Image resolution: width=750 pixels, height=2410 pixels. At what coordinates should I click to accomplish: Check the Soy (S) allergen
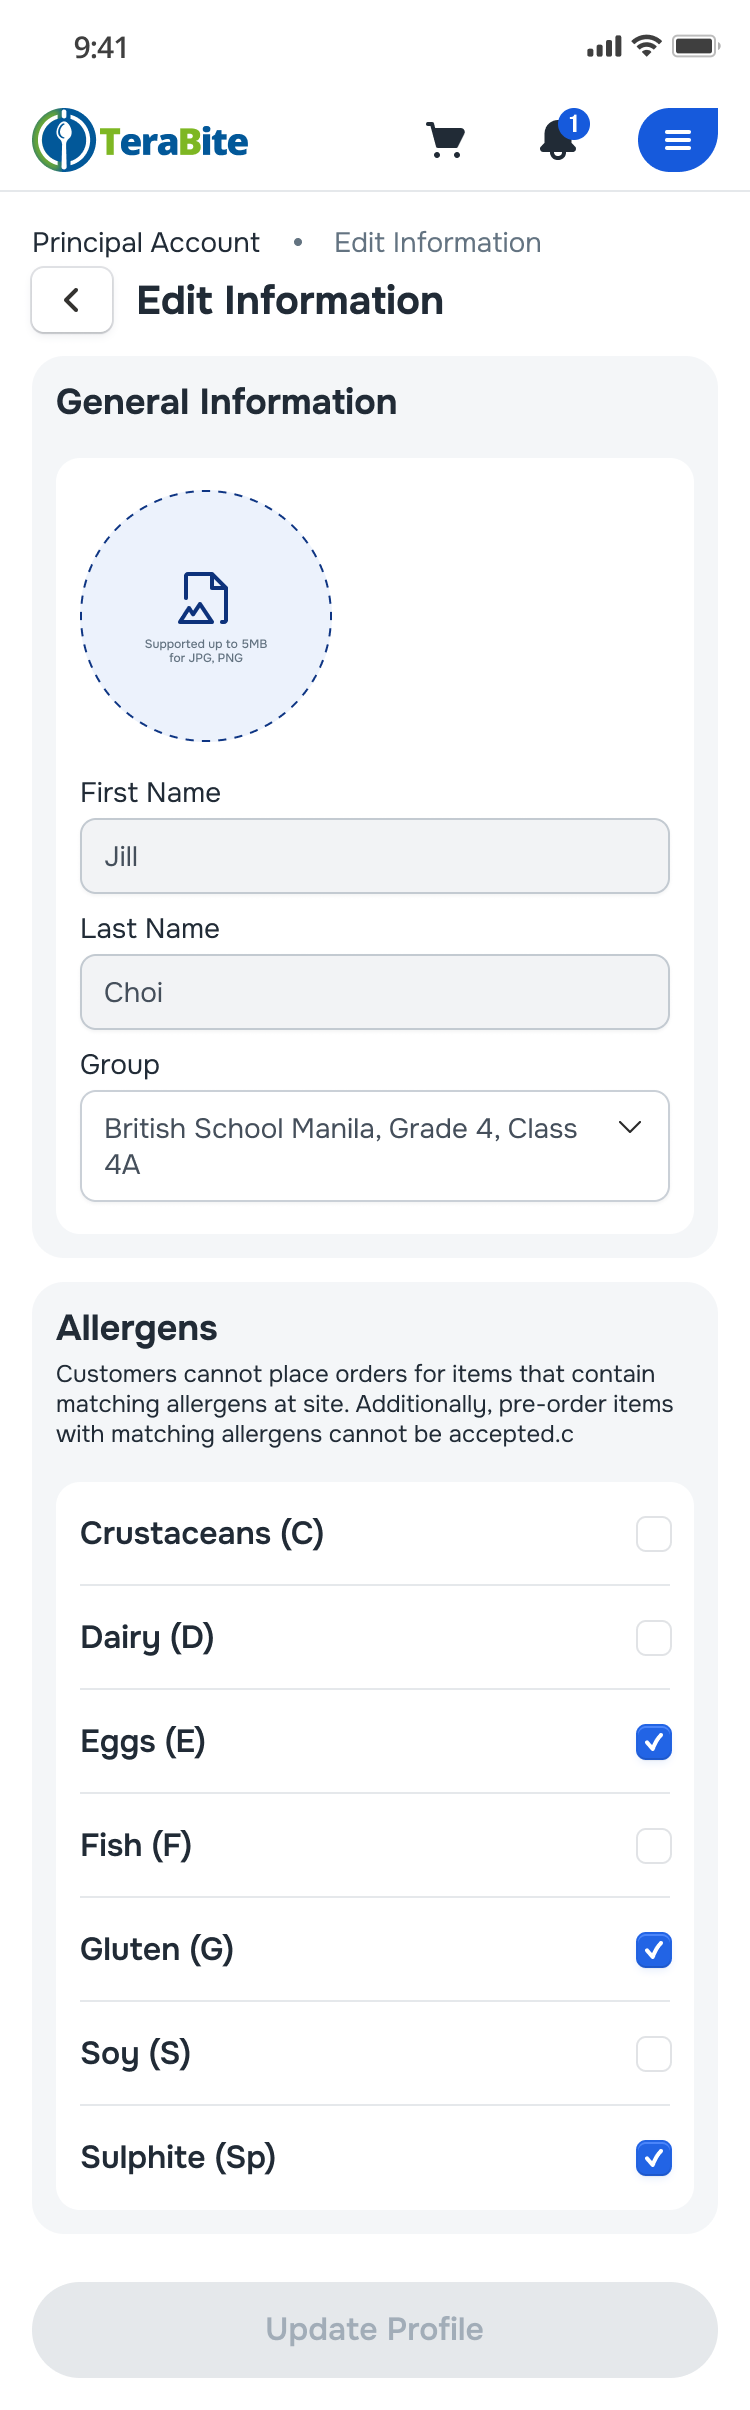point(654,2054)
